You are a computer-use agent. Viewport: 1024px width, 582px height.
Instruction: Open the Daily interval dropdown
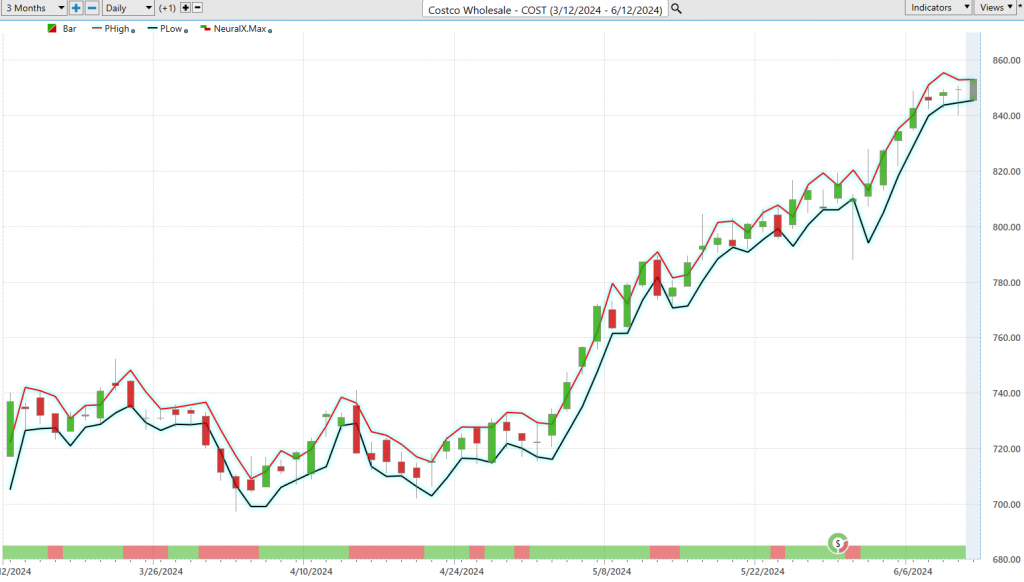pos(128,8)
